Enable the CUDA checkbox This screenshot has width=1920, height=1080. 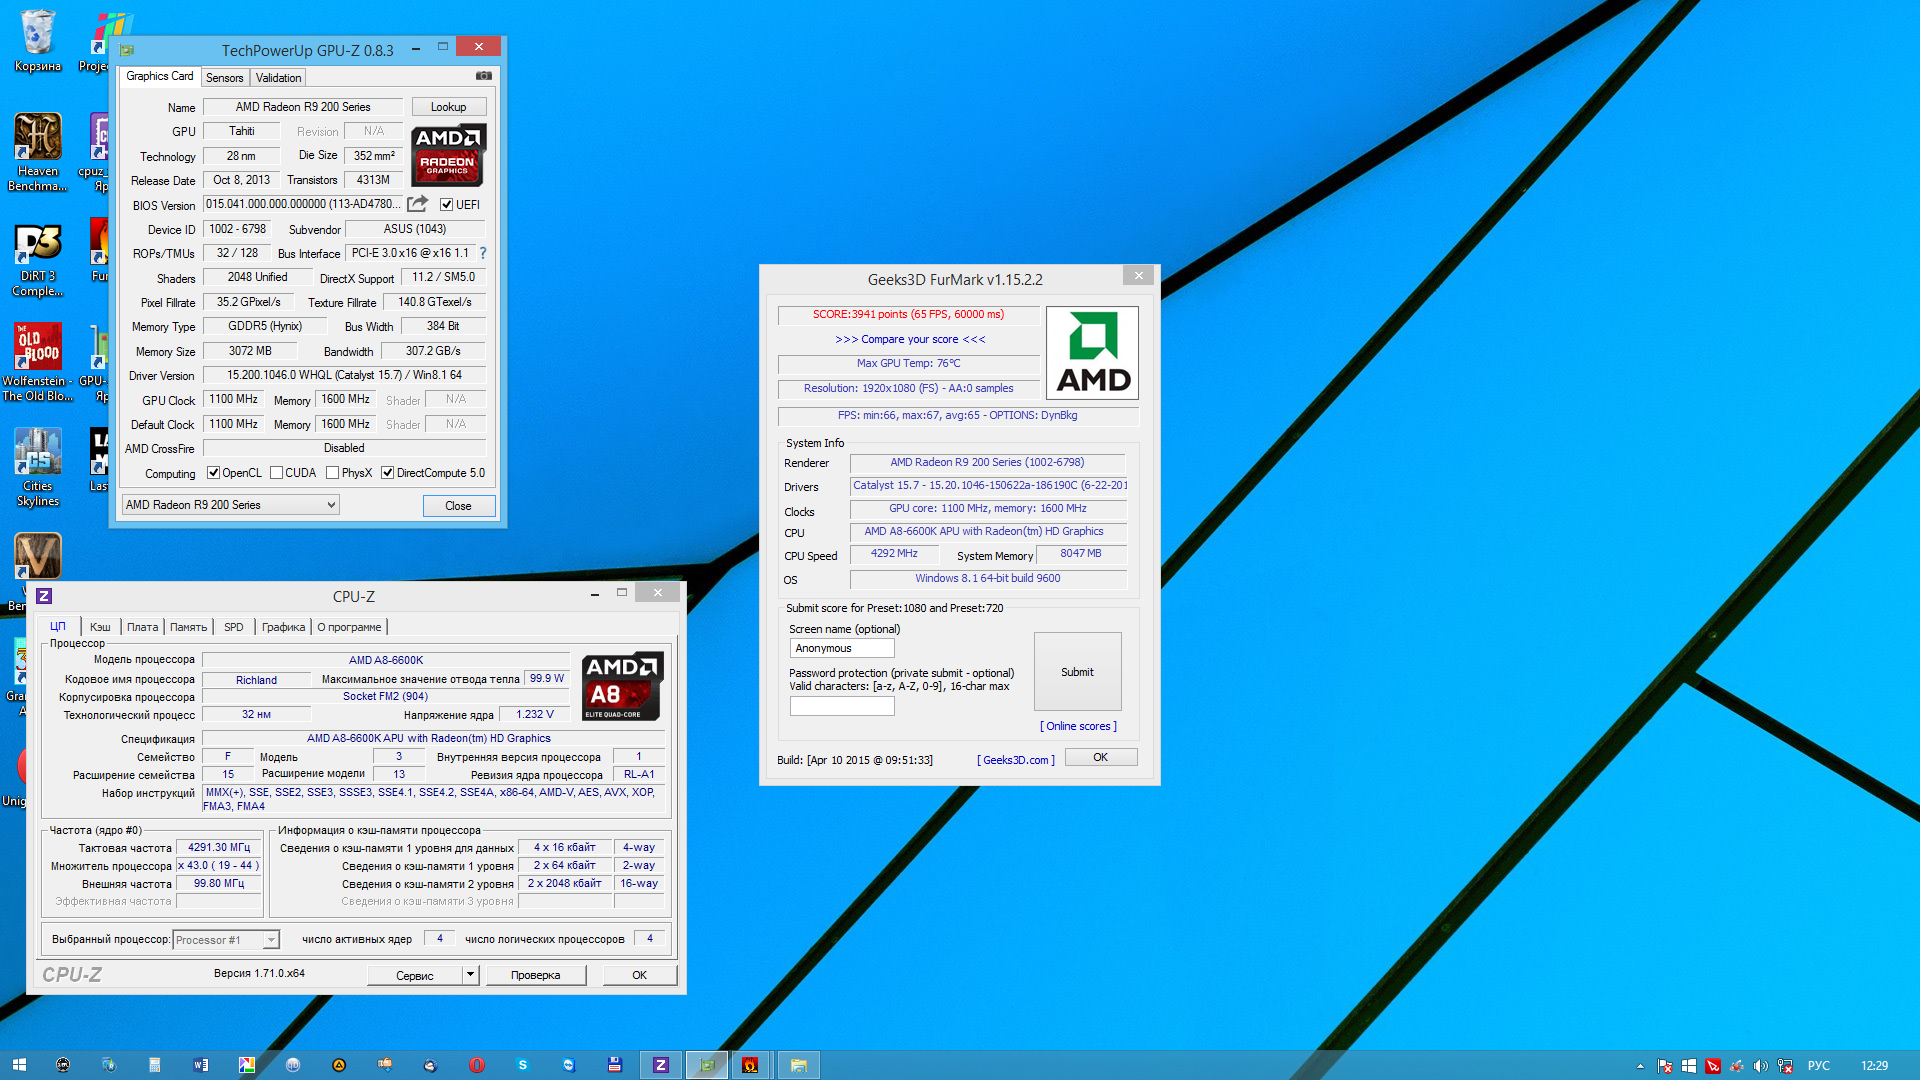pyautogui.click(x=277, y=473)
